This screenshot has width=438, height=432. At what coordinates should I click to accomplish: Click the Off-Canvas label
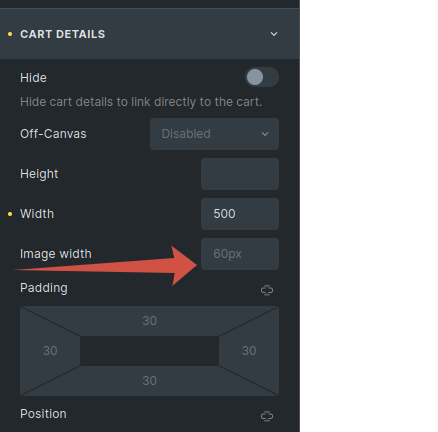click(53, 134)
